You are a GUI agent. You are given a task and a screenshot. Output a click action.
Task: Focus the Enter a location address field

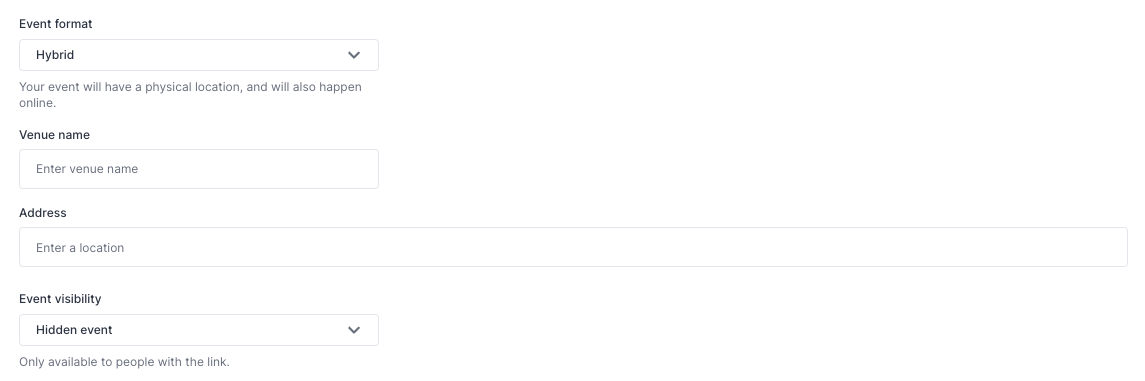pos(573,247)
